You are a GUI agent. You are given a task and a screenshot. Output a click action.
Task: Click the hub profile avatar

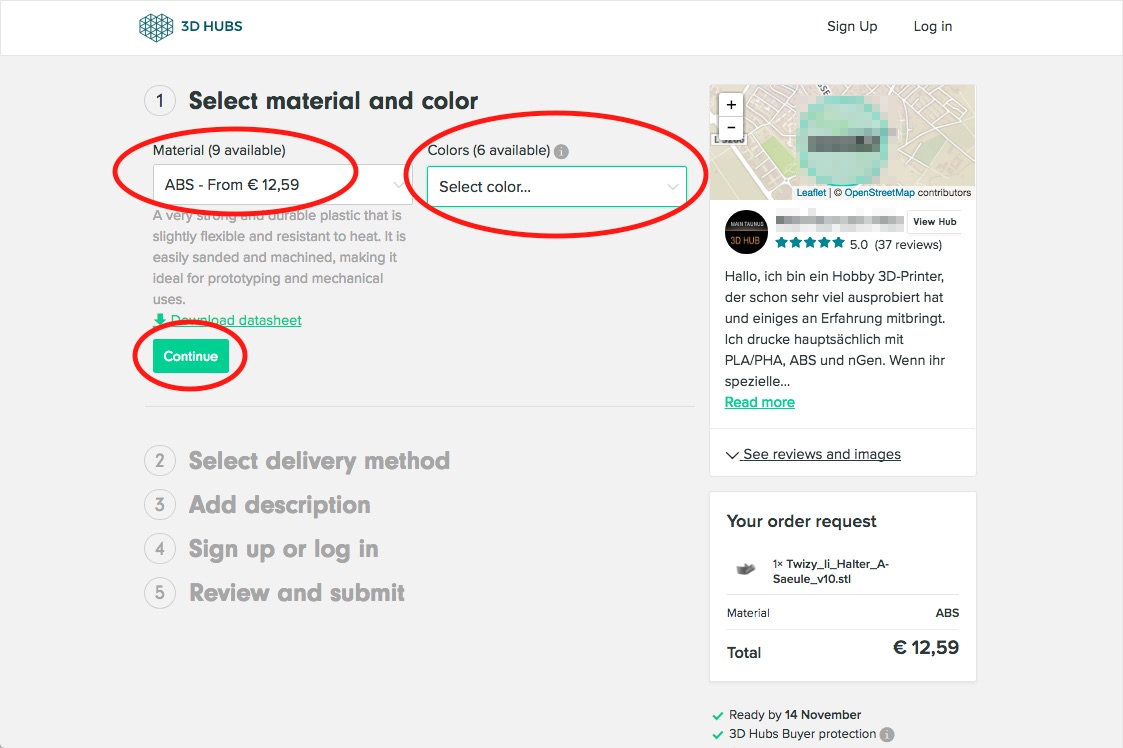click(745, 232)
